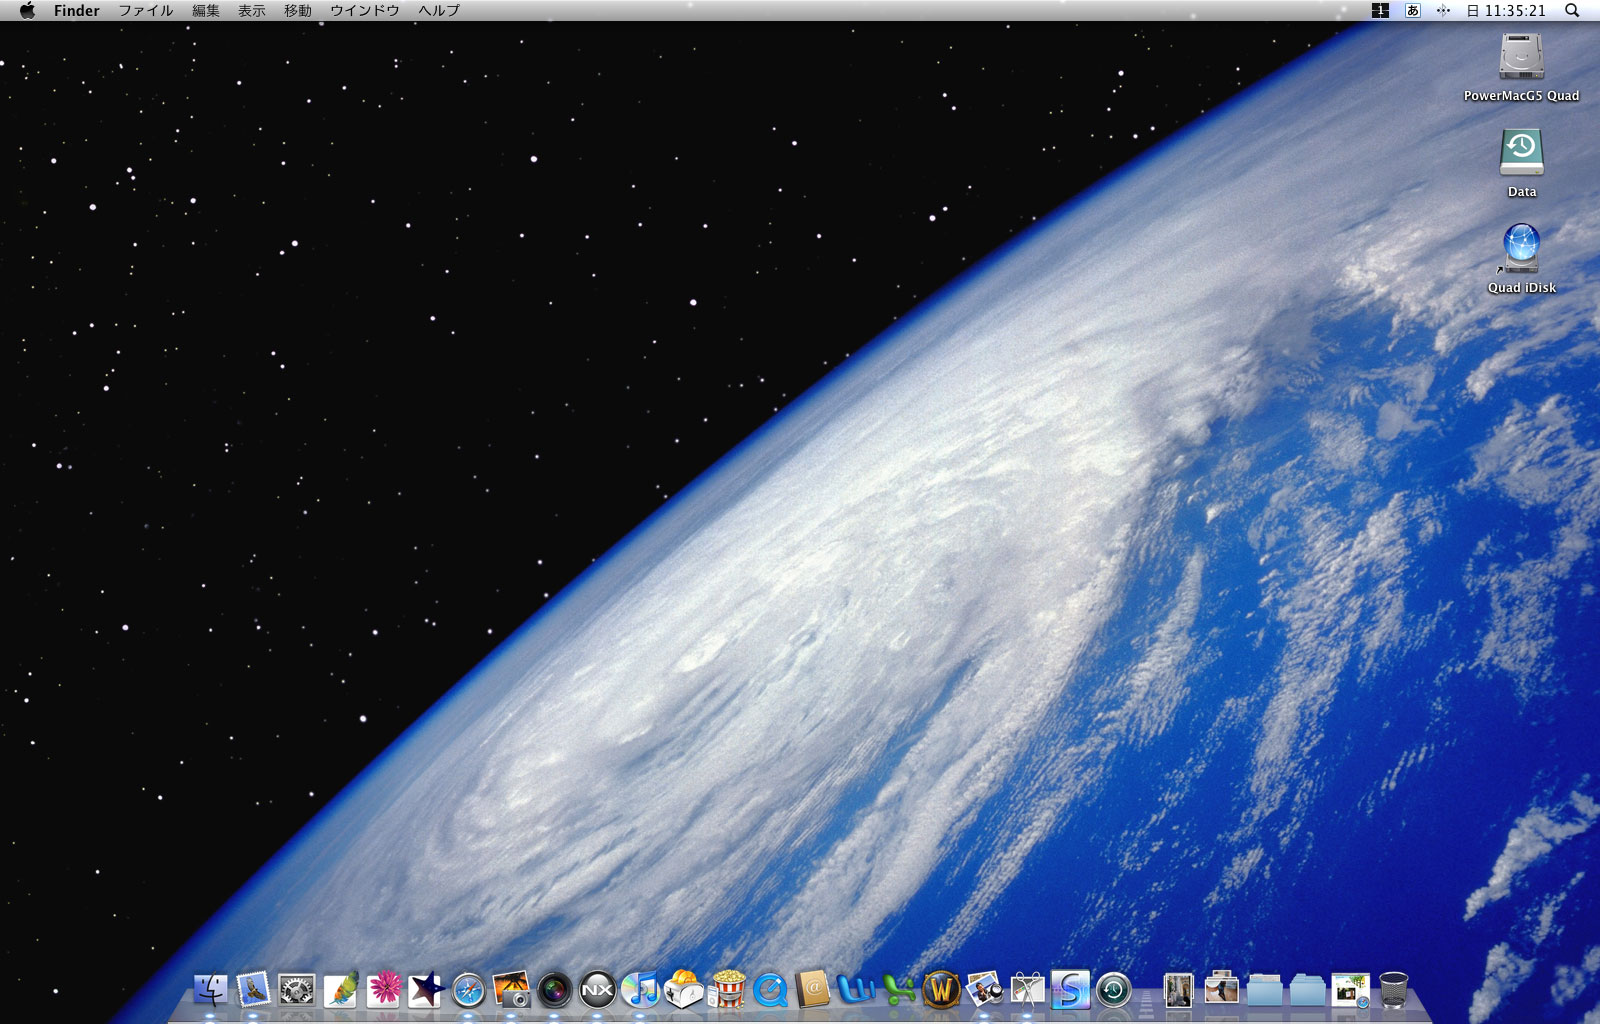Launch QuickTime Player from the Dock
Viewport: 1600px width, 1024px height.
770,990
